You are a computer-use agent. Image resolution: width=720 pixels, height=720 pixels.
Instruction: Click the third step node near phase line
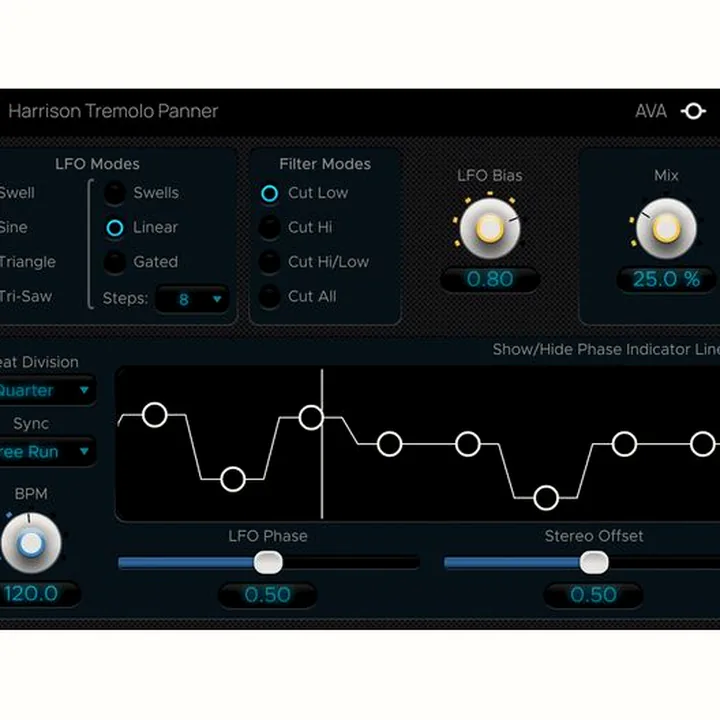311,418
